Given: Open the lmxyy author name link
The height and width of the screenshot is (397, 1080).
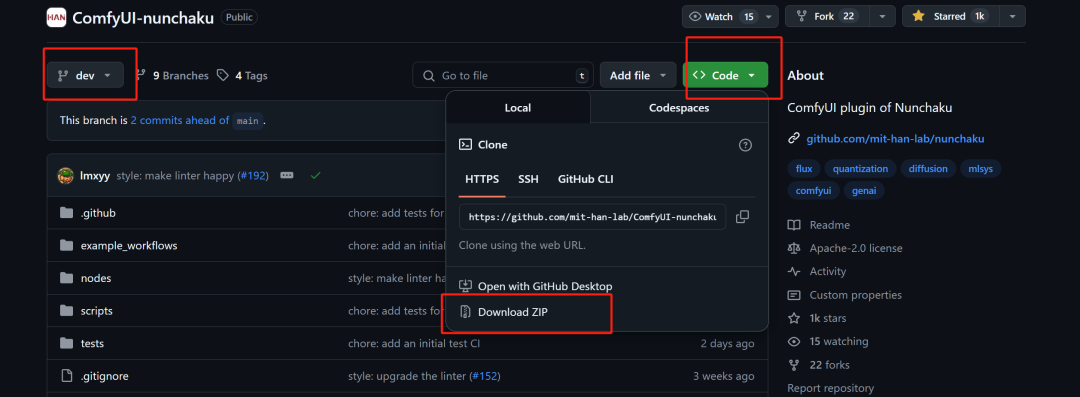Looking at the screenshot, I should pyautogui.click(x=96, y=176).
